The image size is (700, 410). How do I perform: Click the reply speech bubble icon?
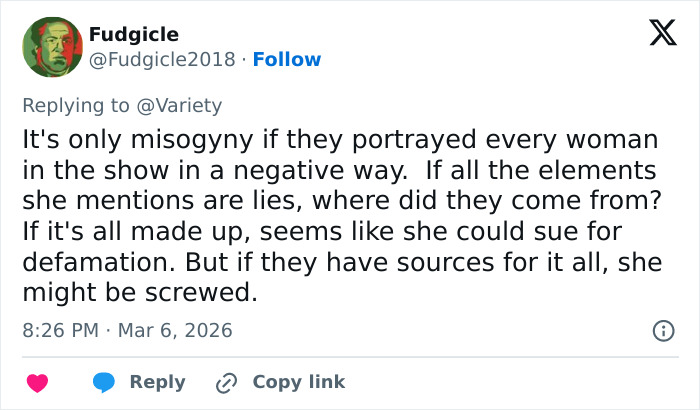(105, 382)
